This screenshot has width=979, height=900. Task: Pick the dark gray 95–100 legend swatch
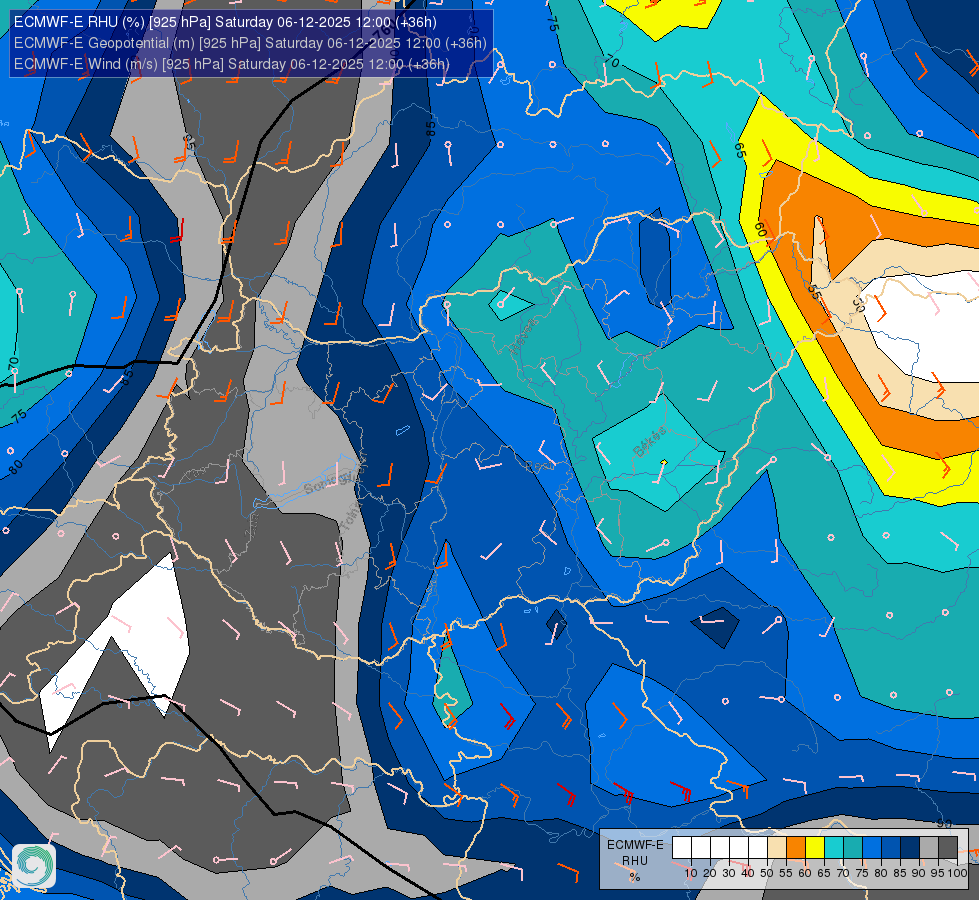click(x=948, y=848)
